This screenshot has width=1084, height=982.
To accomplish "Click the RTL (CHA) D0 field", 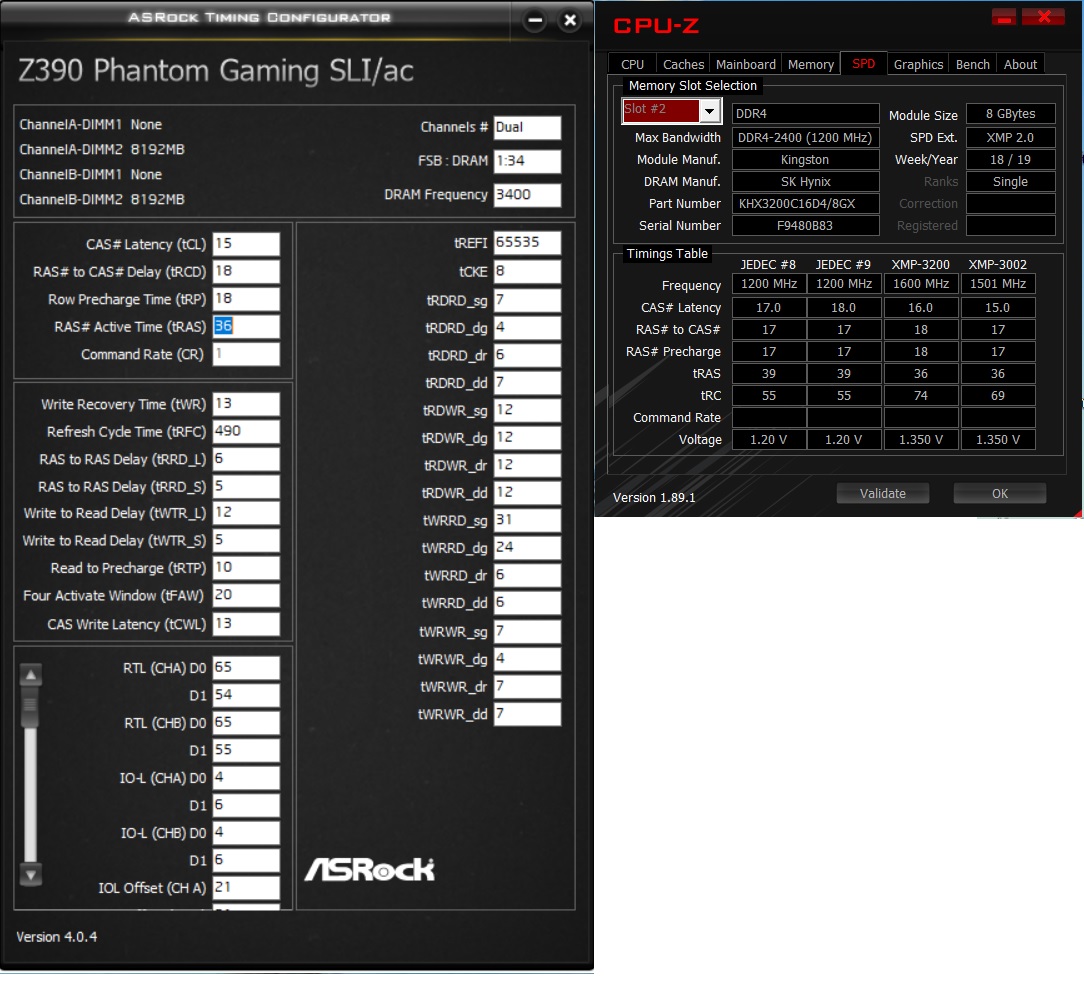I will tap(246, 668).
